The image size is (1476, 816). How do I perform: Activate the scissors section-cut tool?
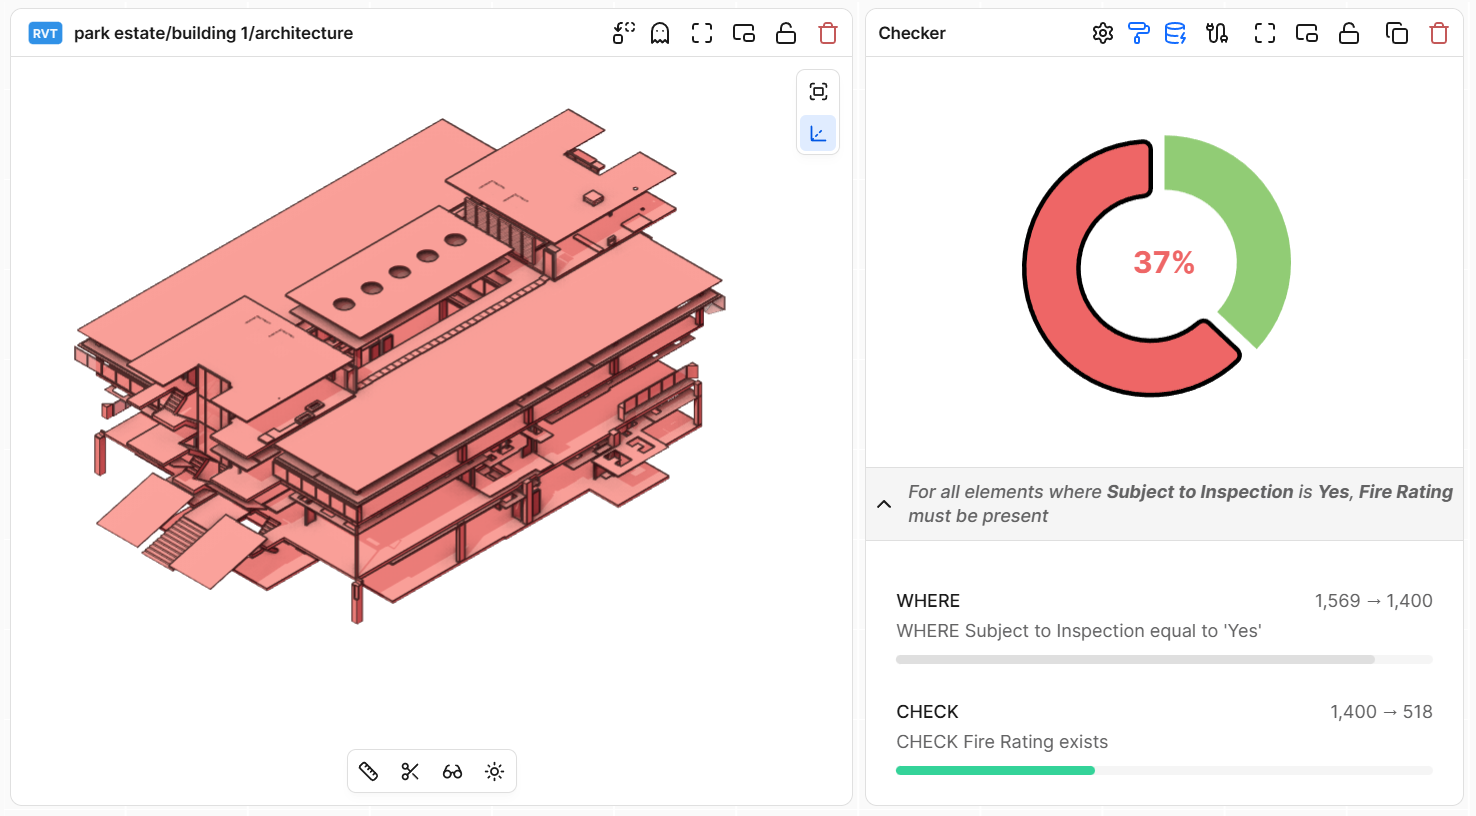click(x=410, y=771)
